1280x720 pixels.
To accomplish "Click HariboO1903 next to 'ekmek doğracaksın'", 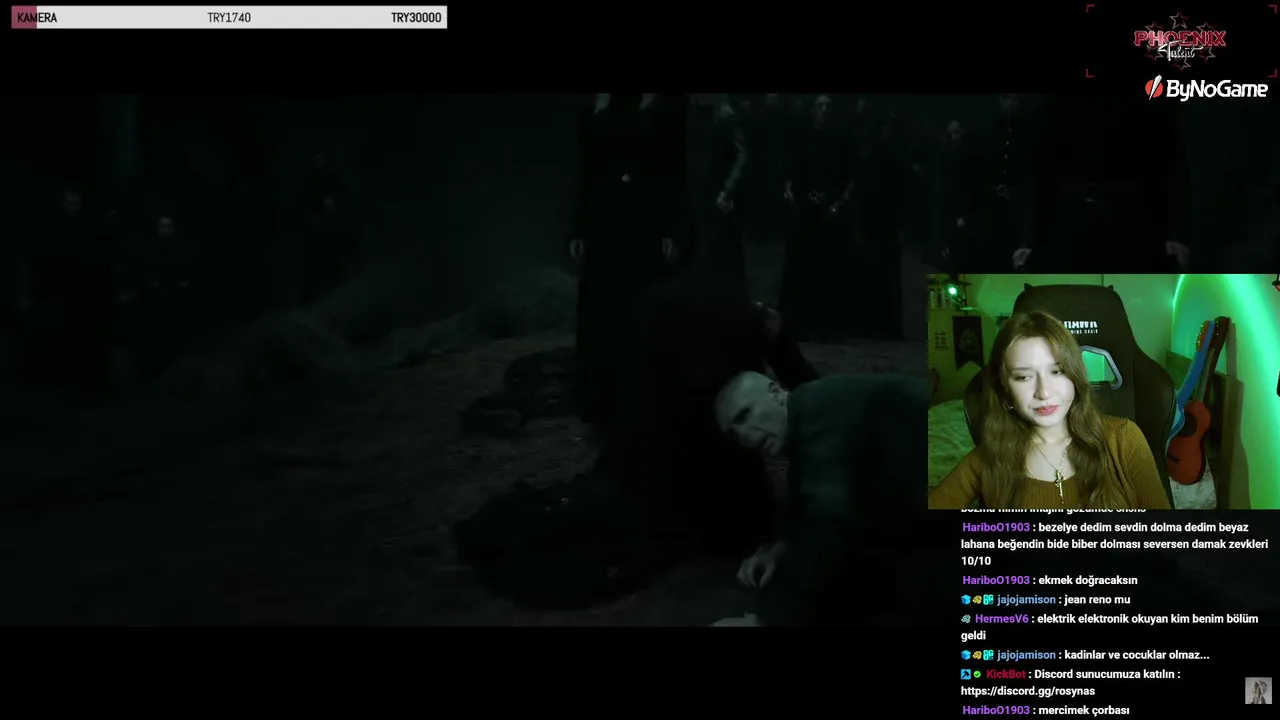I will 996,580.
